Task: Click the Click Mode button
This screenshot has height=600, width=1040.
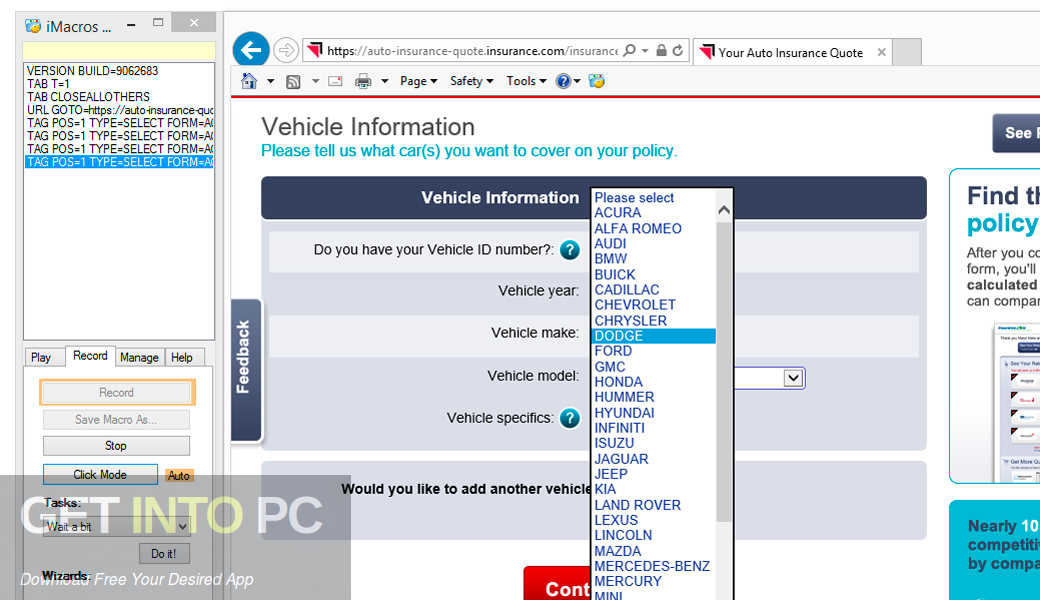Action: click(100, 475)
